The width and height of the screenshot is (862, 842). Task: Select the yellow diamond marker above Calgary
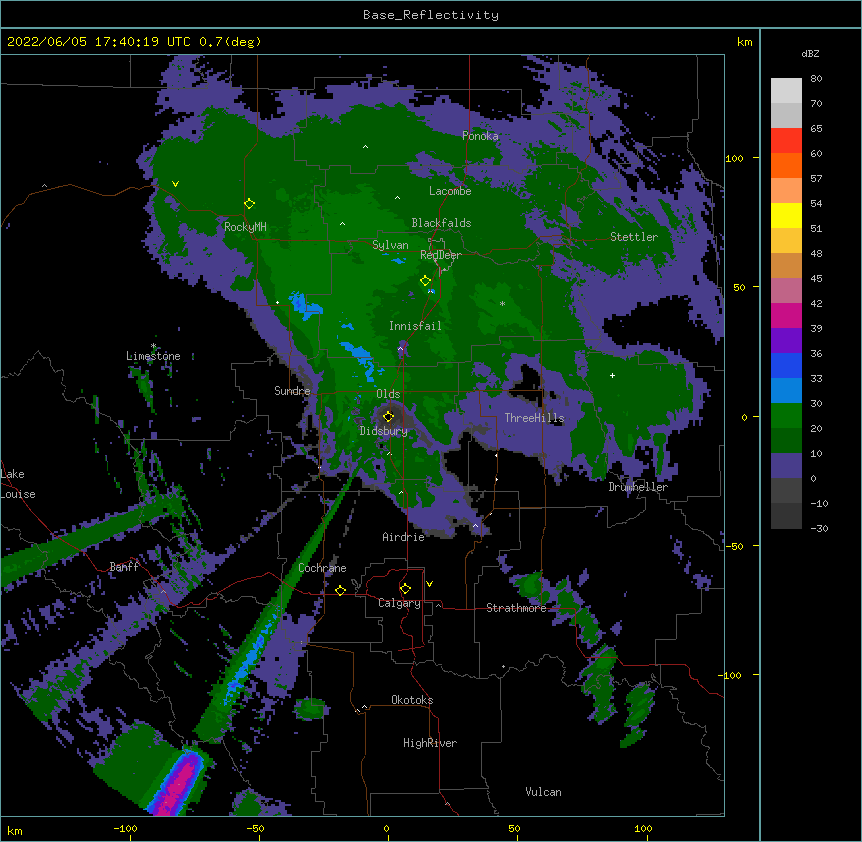pos(405,589)
